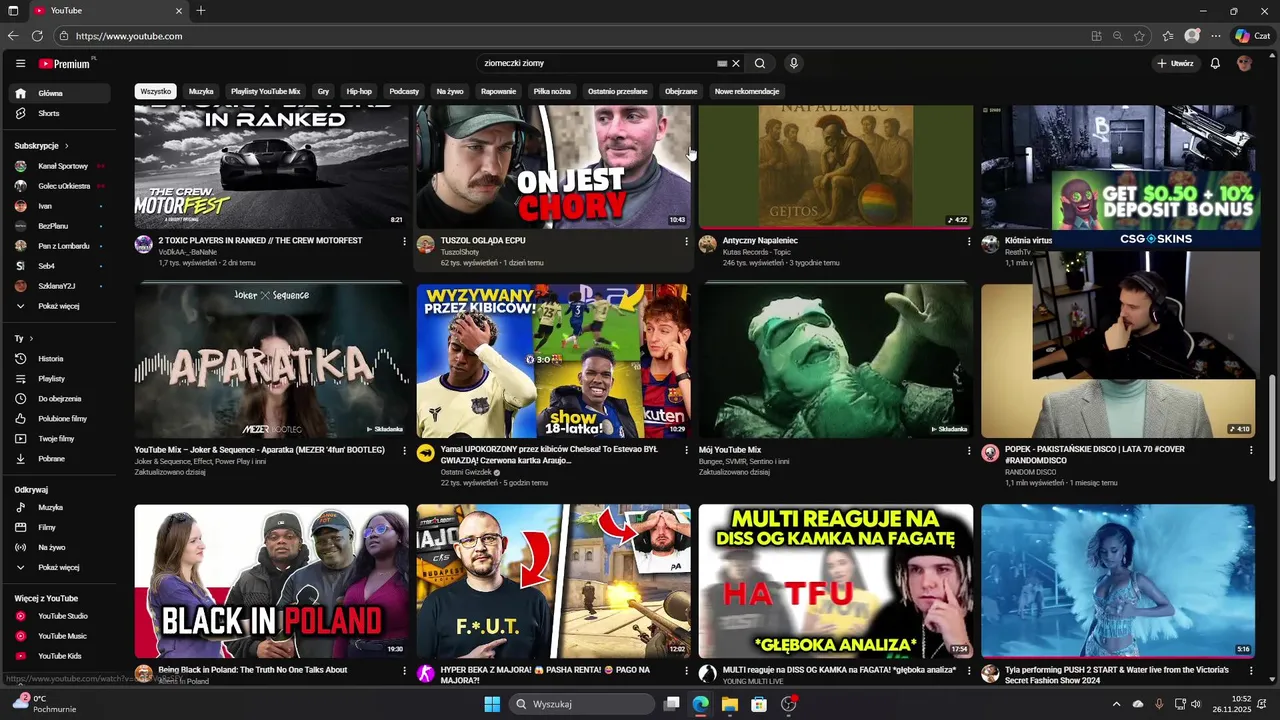Play the BLACK IN POLAND video thumbnail

(271, 581)
